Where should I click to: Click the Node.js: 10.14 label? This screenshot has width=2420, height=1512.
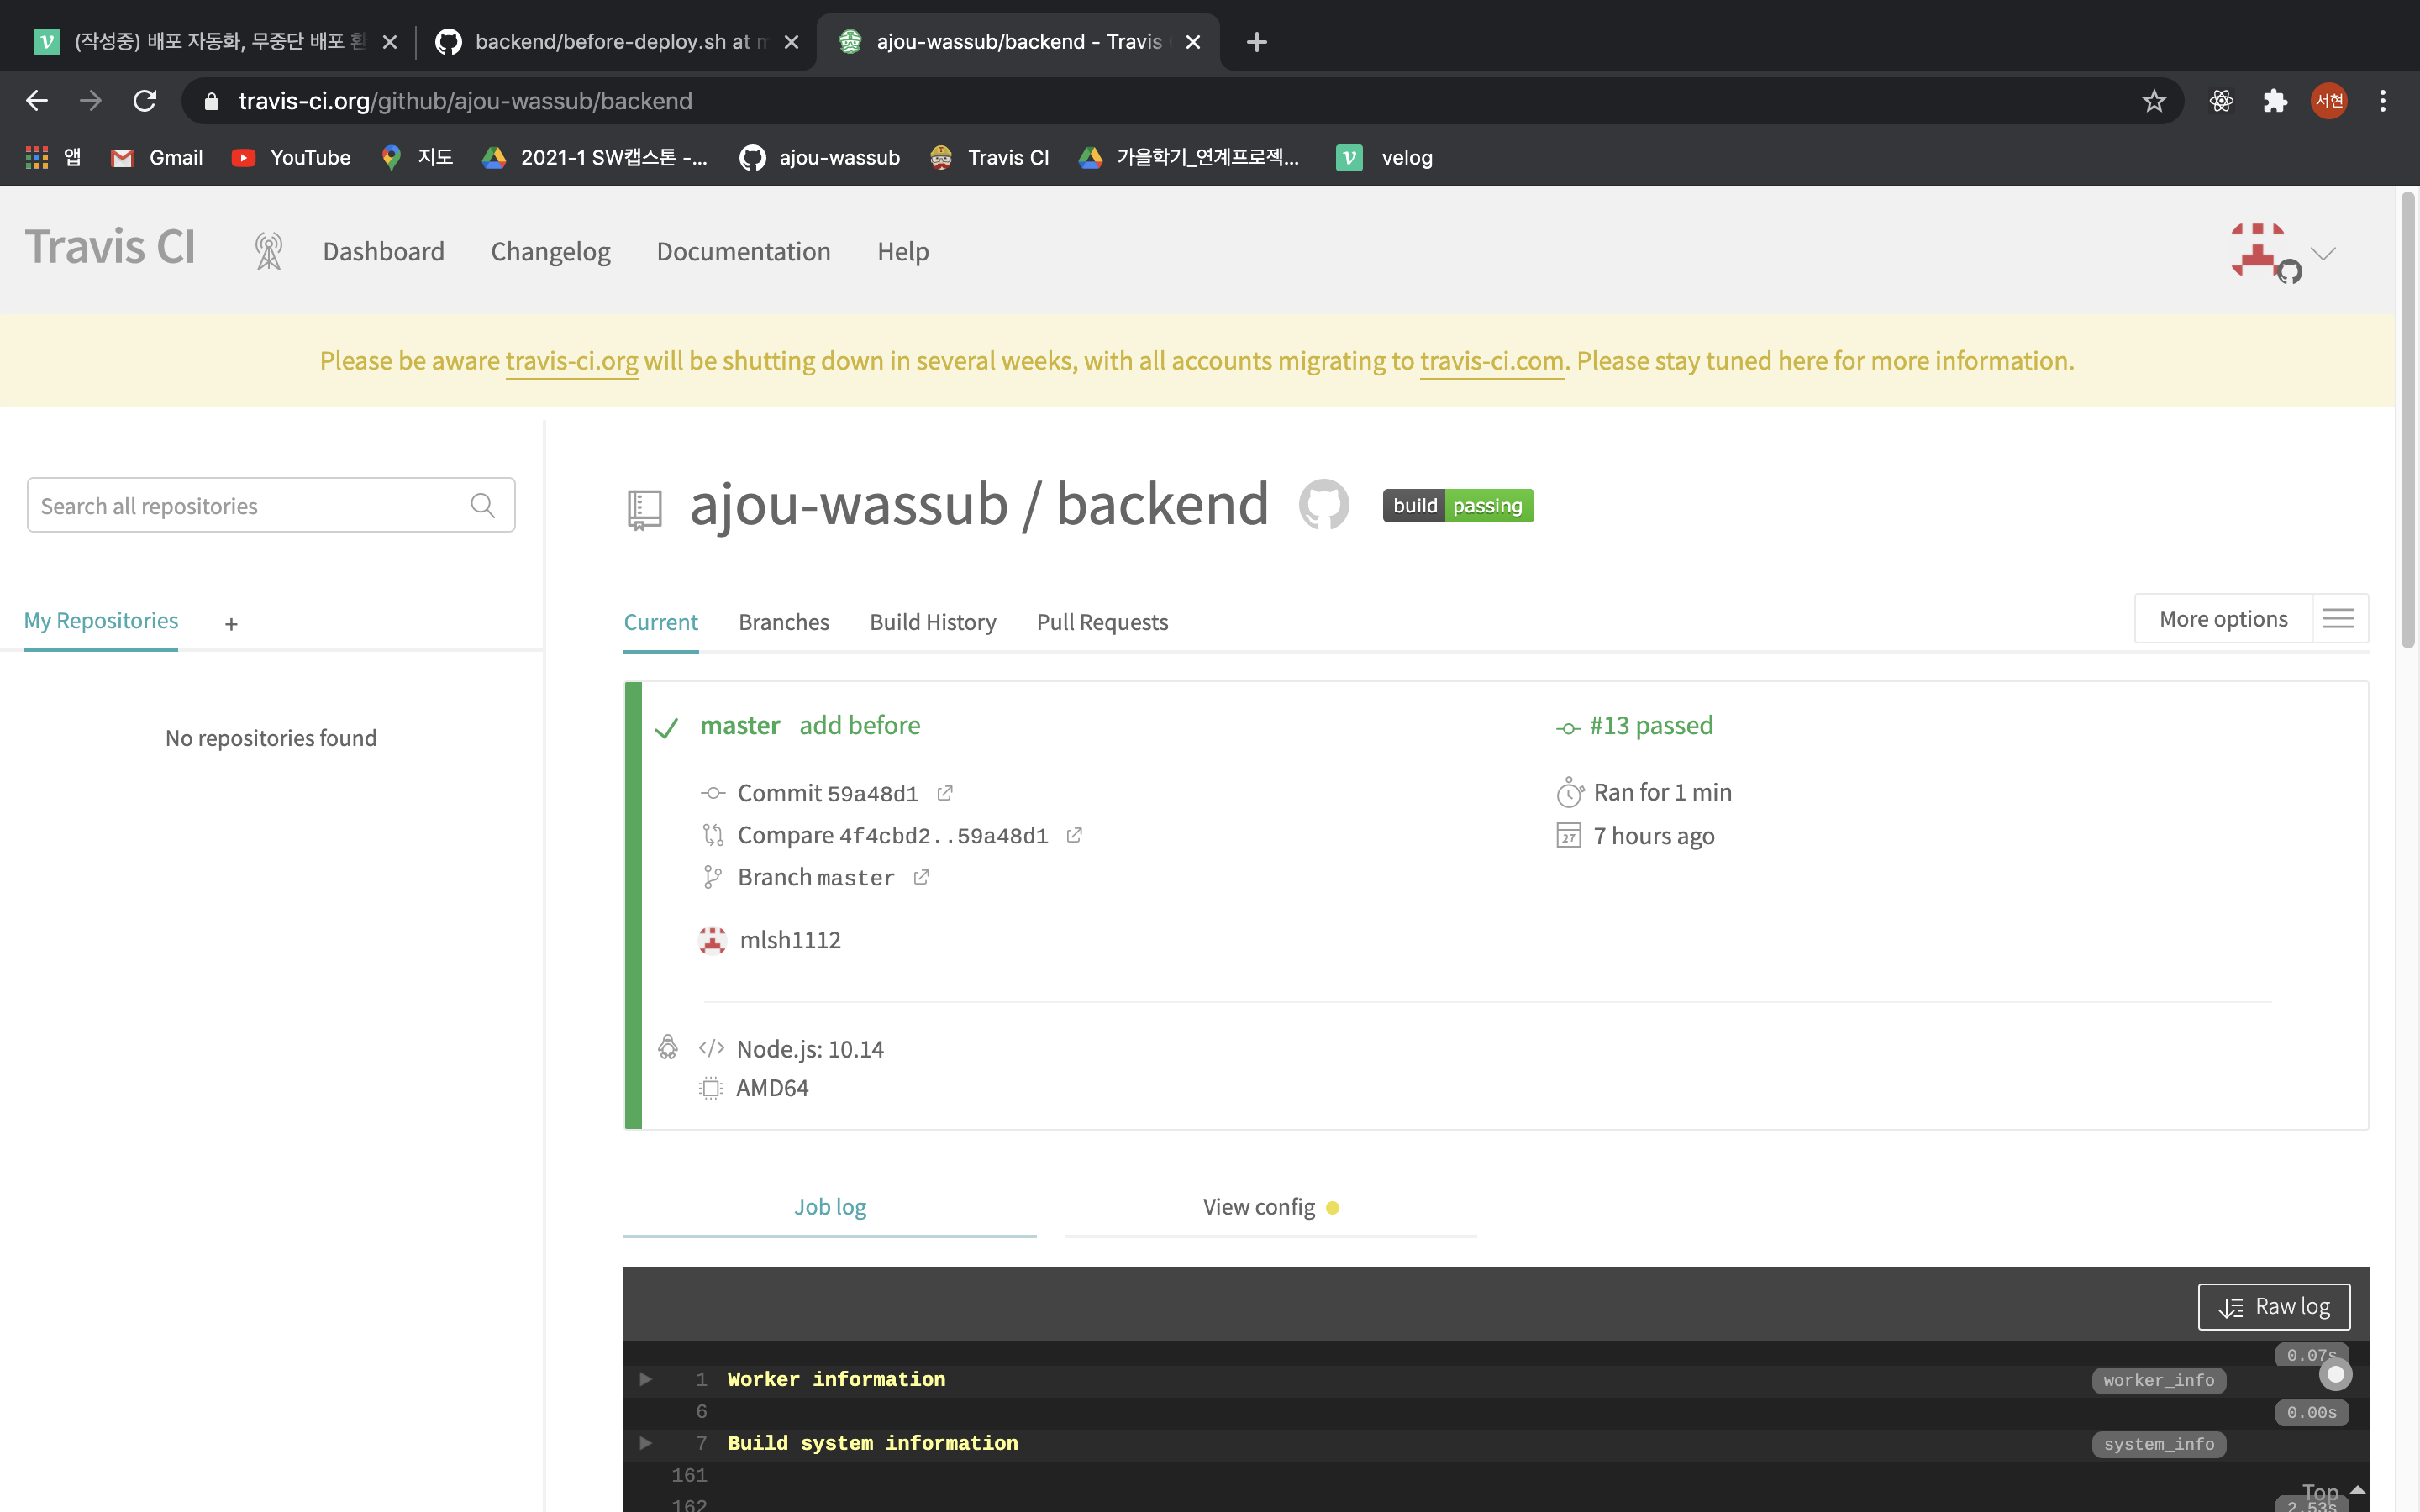coord(810,1049)
